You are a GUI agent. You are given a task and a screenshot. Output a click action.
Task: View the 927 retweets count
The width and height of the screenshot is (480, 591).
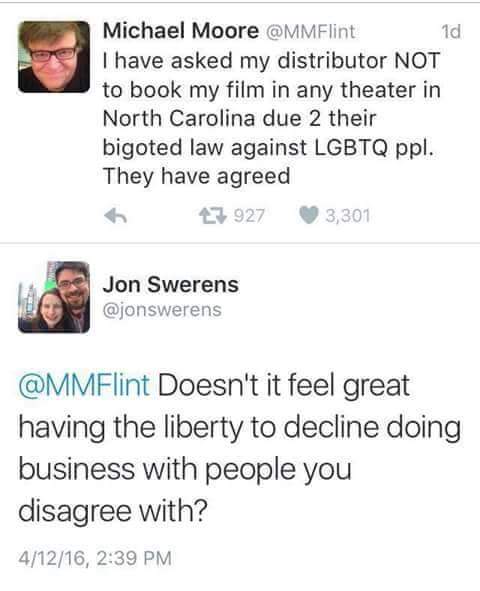249,216
